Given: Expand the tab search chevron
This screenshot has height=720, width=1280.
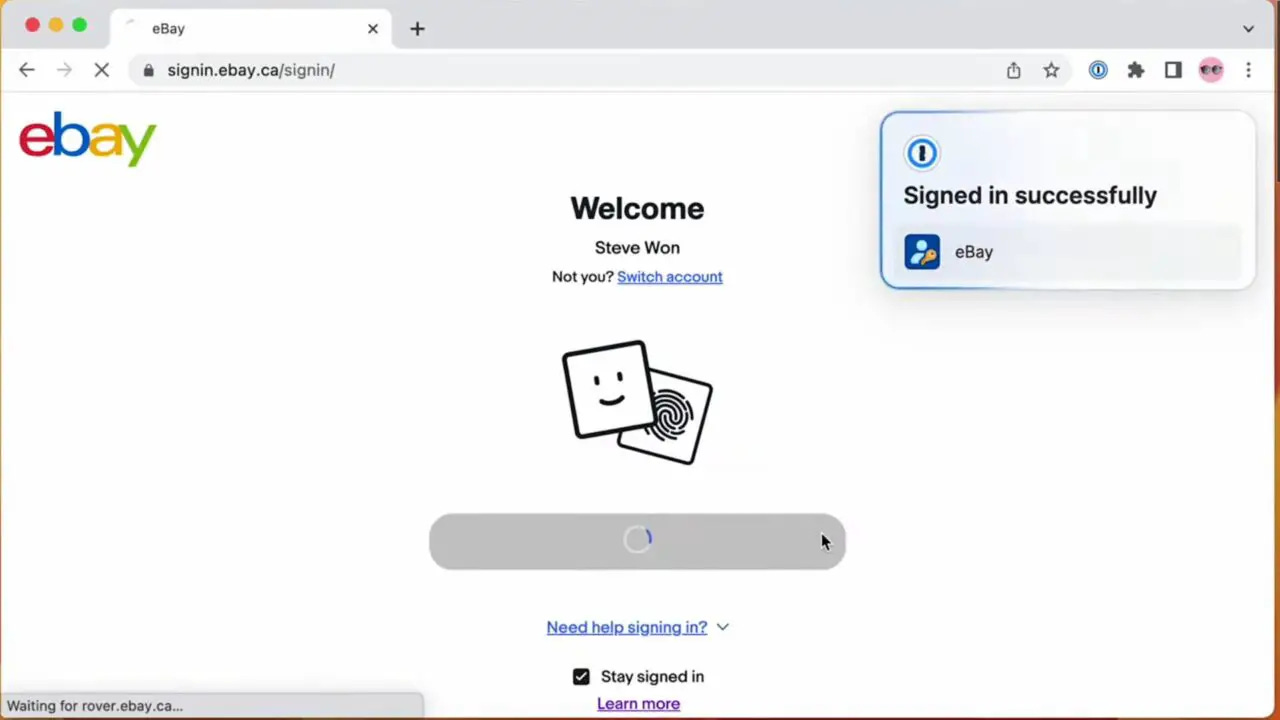Looking at the screenshot, I should click(x=1248, y=29).
